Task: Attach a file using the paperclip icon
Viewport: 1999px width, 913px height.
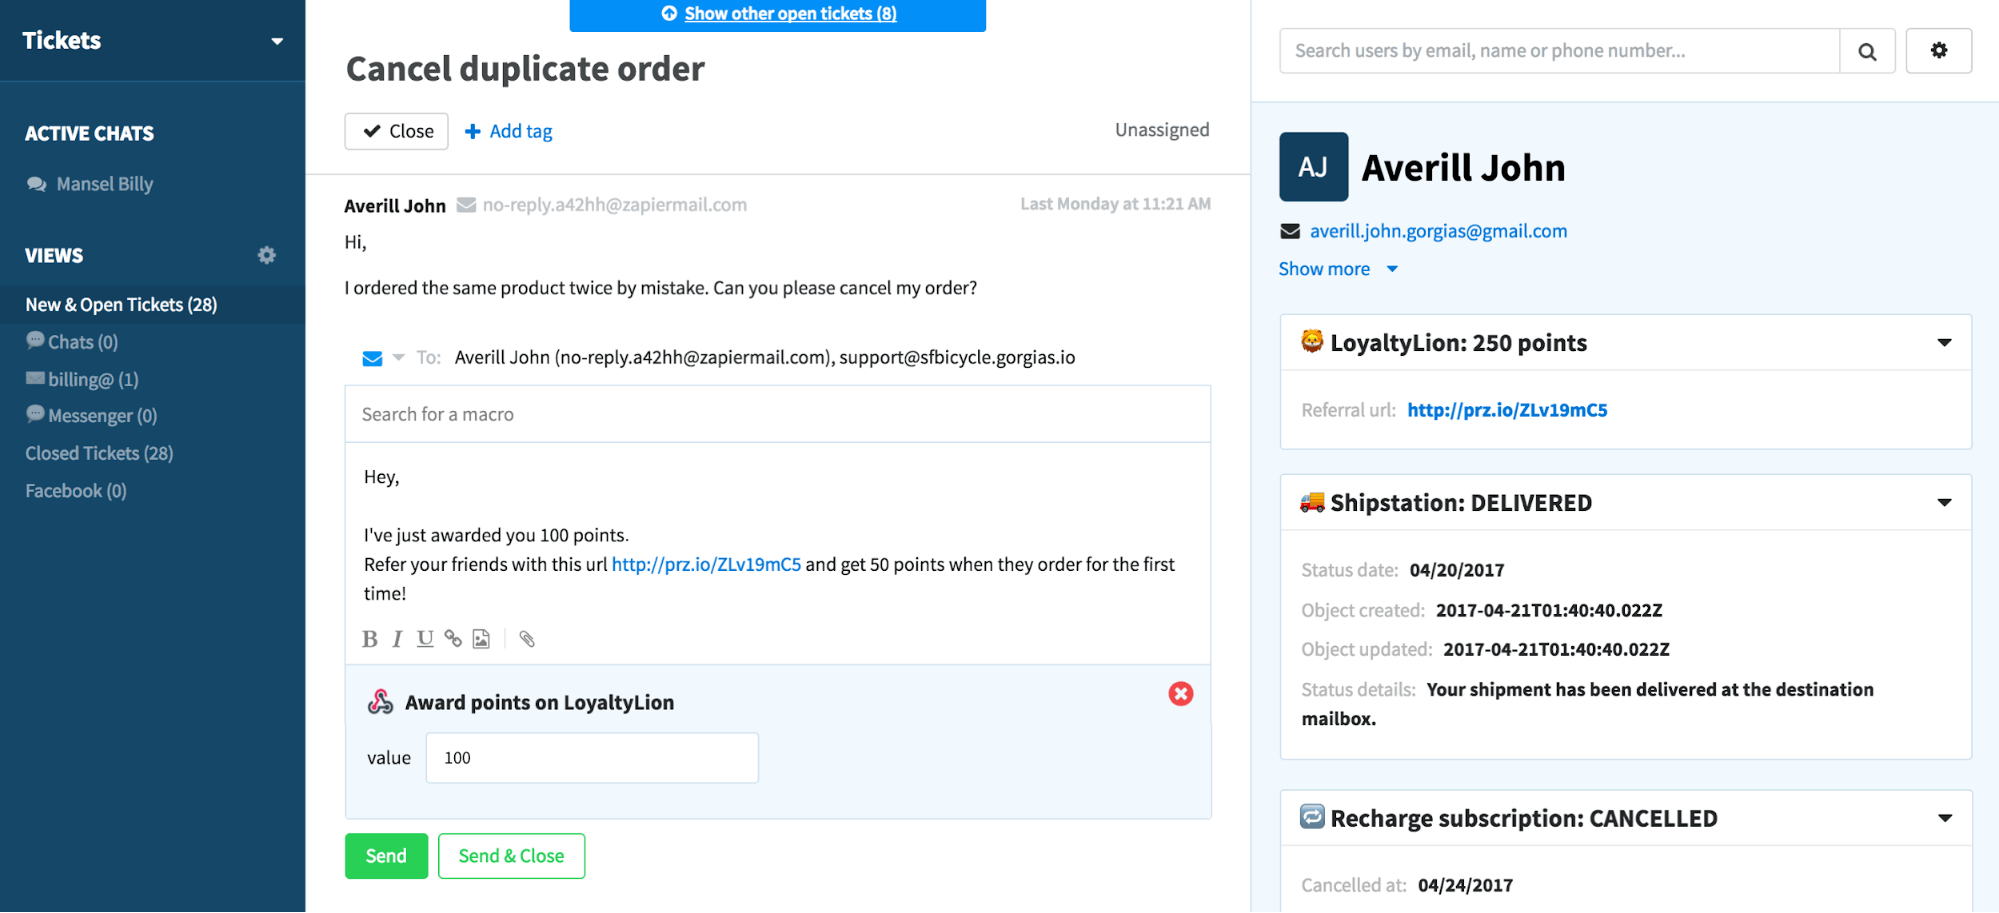Action: tap(526, 639)
